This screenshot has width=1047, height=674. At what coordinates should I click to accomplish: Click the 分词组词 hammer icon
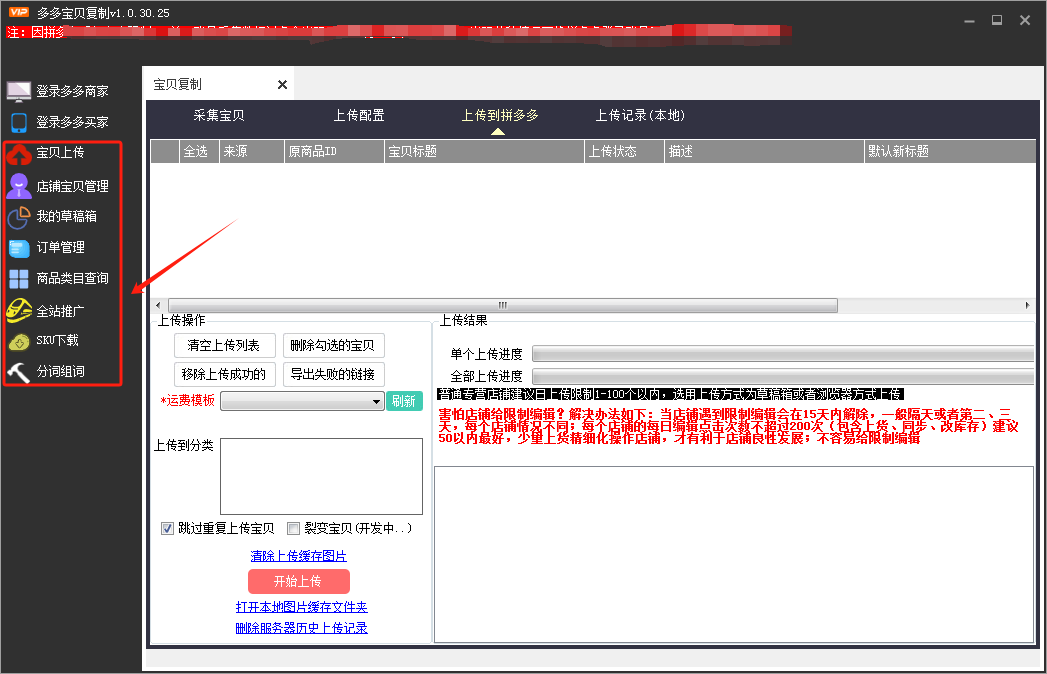click(x=19, y=371)
